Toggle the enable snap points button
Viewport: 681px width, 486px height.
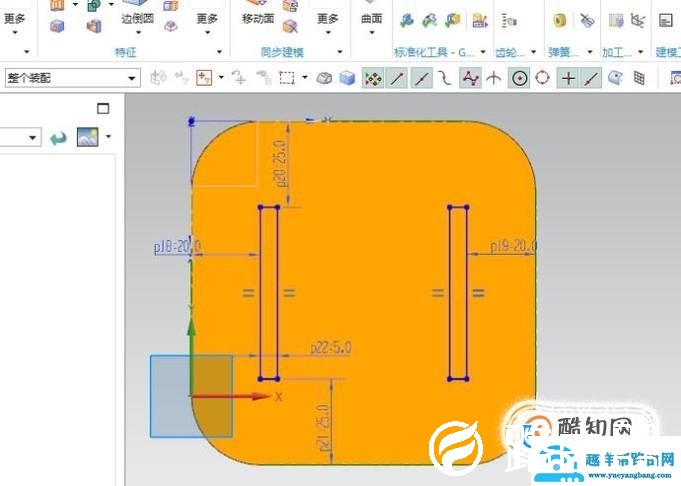(x=373, y=78)
